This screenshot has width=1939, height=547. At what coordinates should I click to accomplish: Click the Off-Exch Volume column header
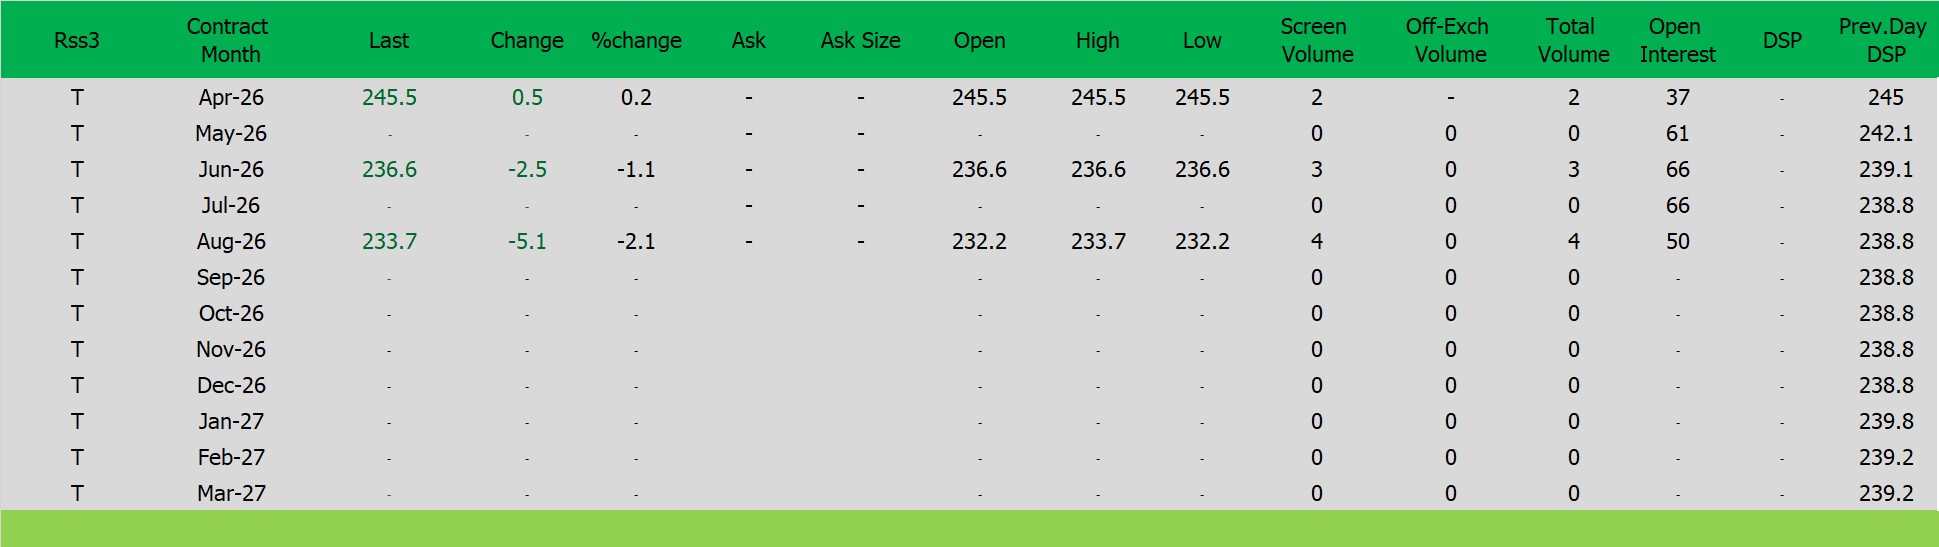click(1448, 40)
